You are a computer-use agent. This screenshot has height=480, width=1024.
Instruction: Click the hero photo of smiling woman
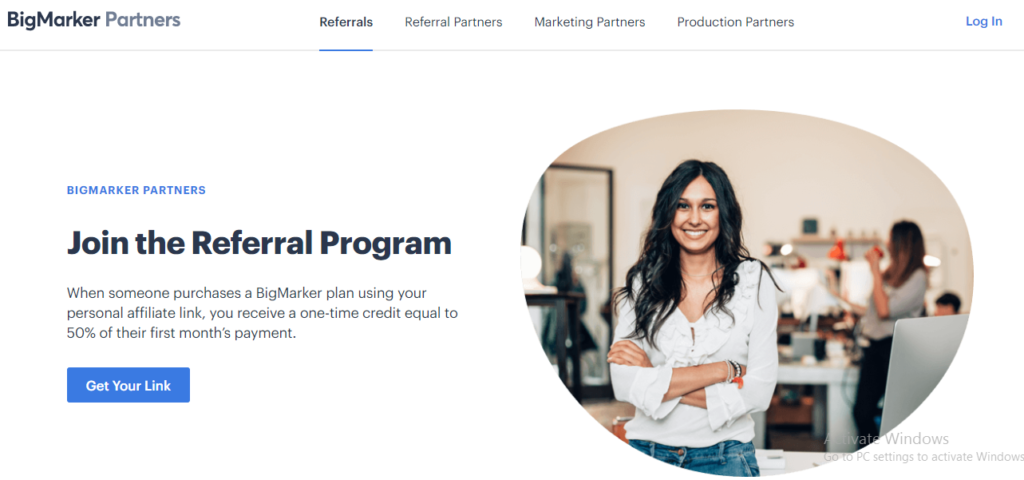[746, 293]
